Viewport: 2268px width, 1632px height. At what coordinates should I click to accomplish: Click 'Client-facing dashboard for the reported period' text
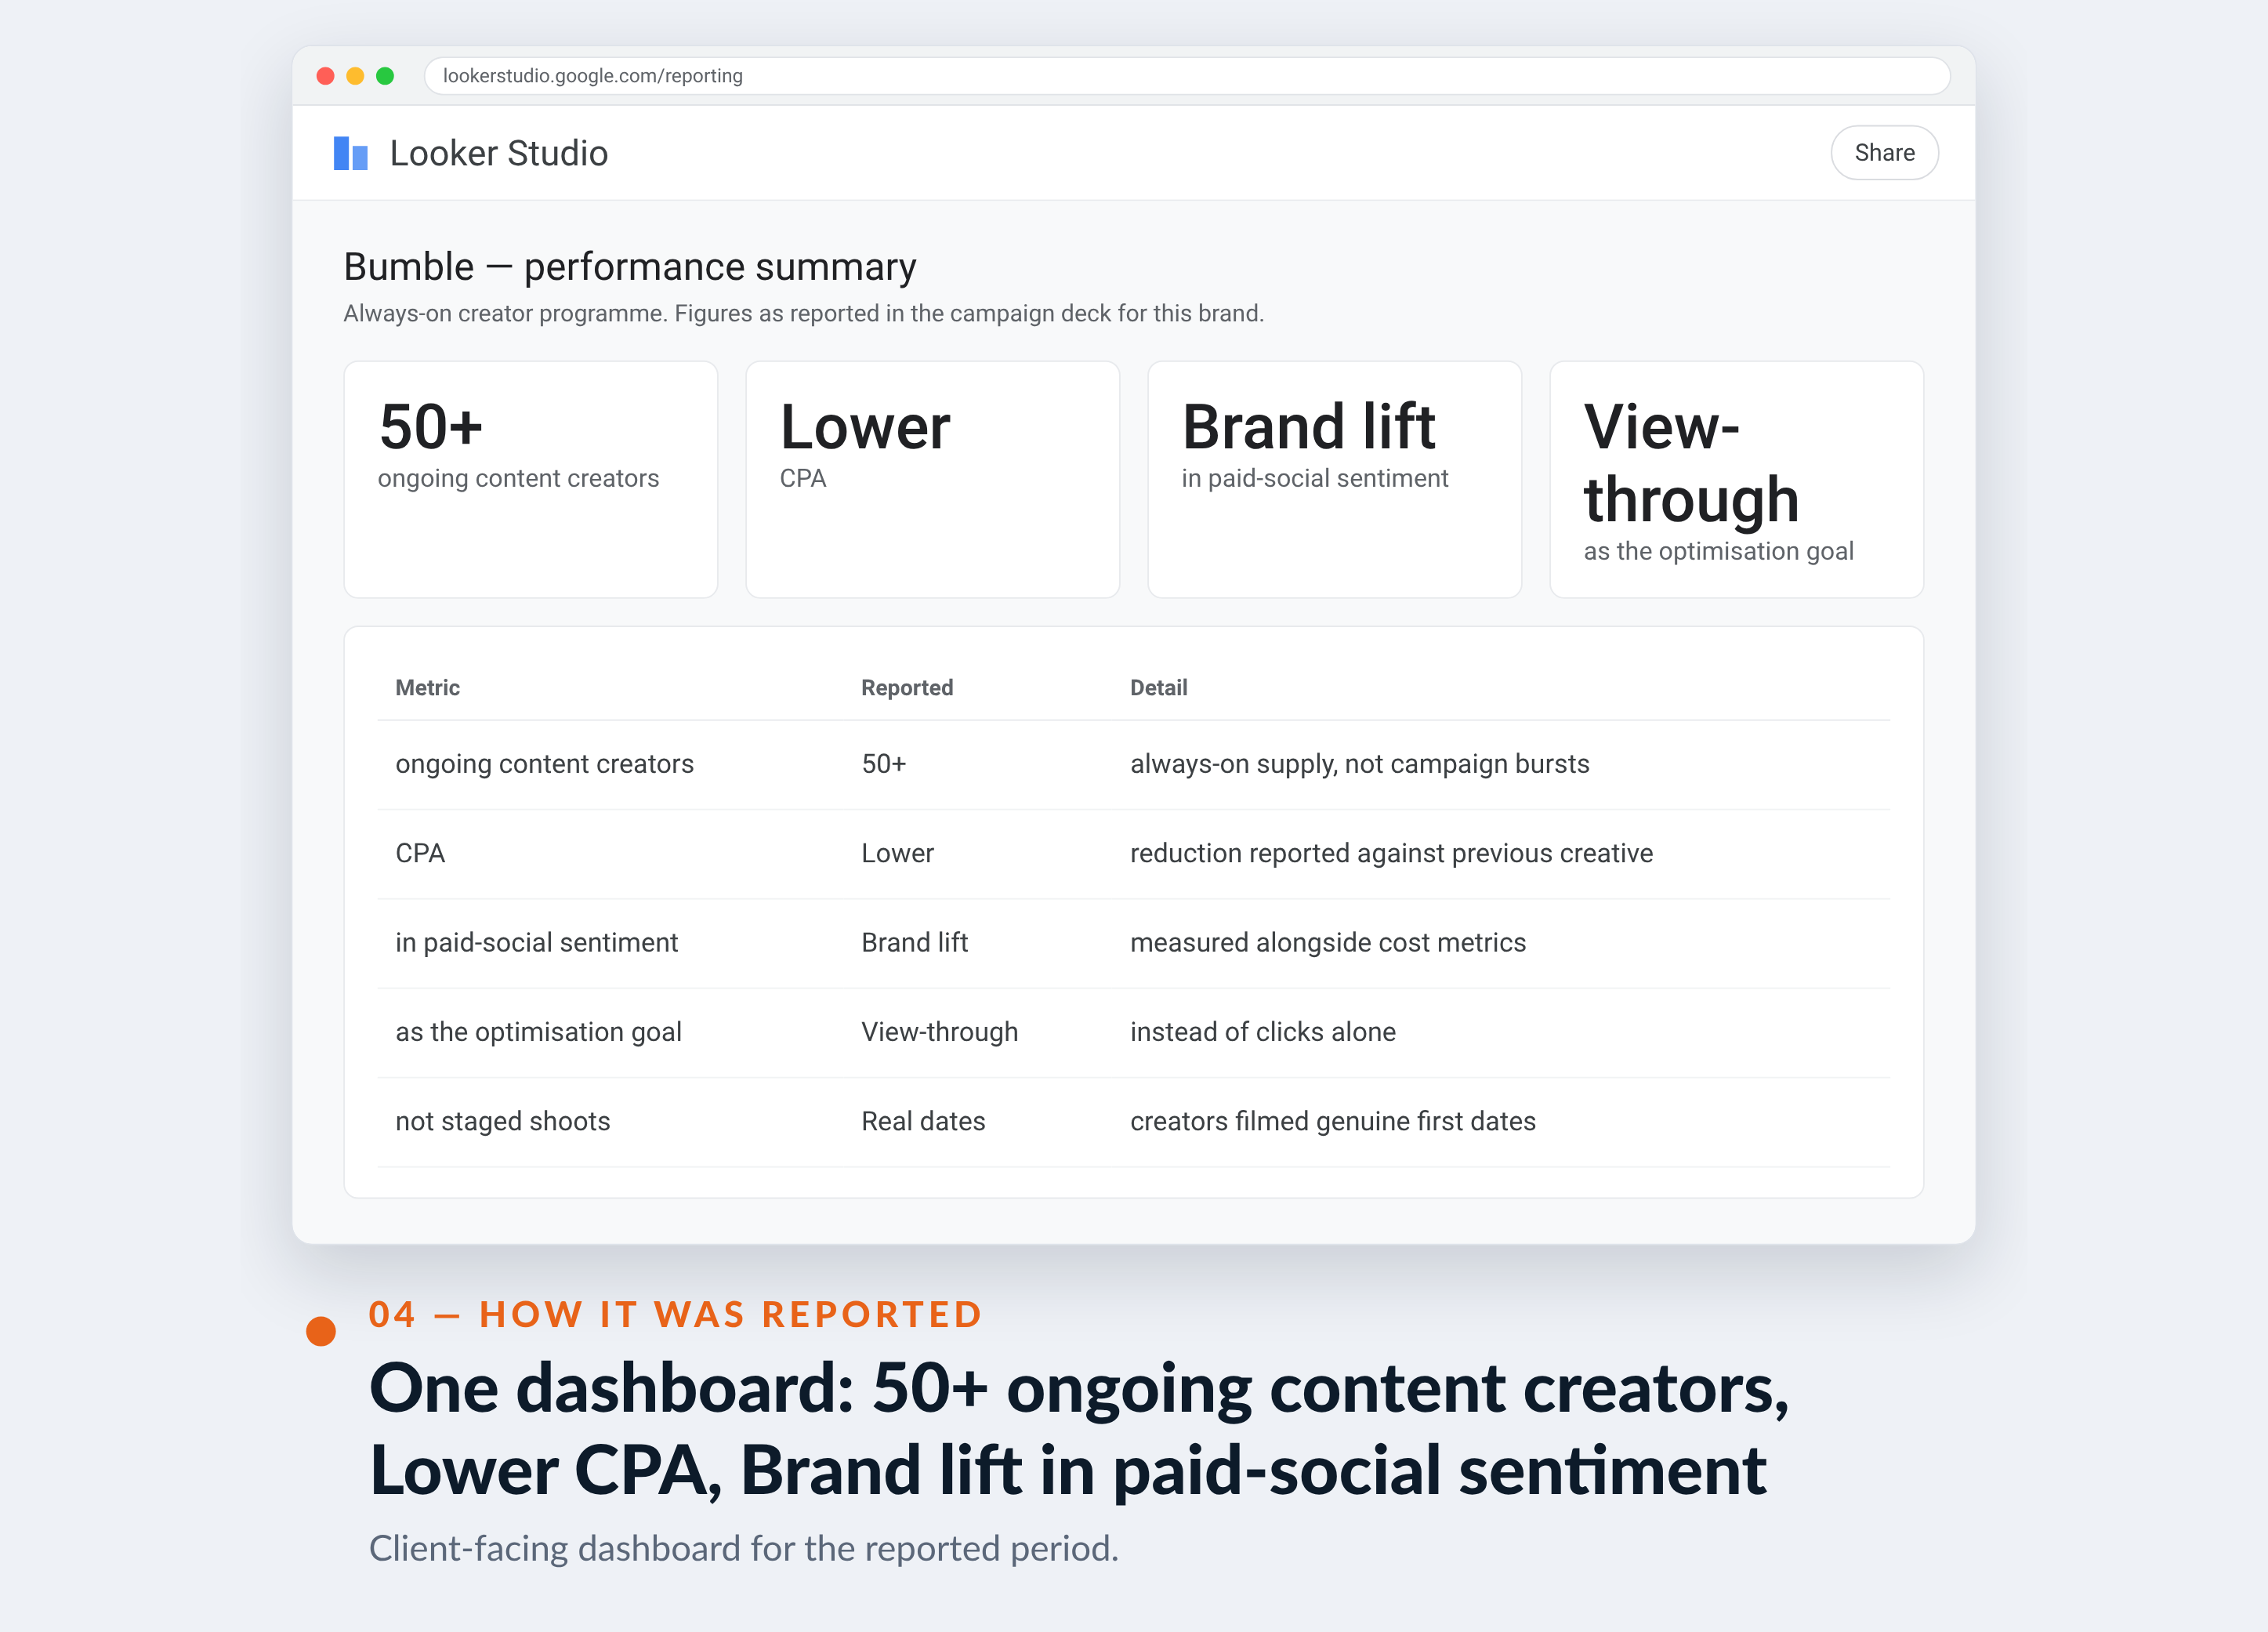click(744, 1549)
